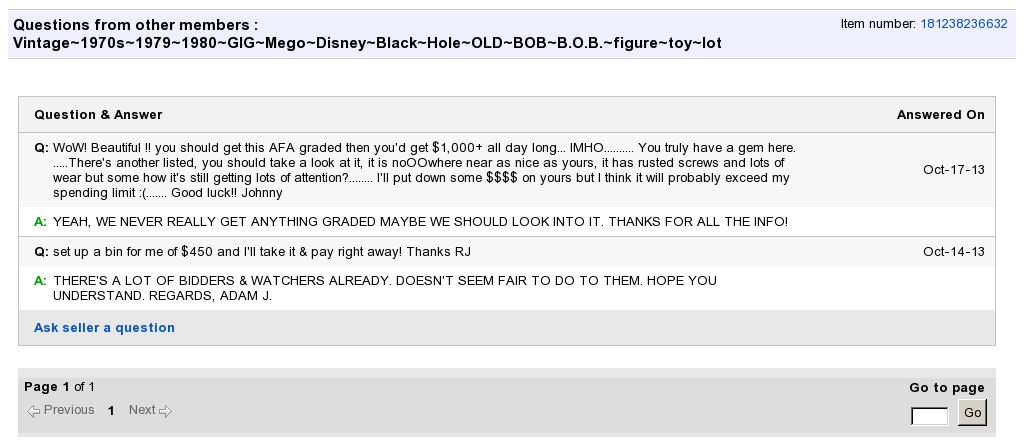This screenshot has width=1024, height=447.
Task: Click the Vintage Black Hole listing title
Action: coord(367,44)
